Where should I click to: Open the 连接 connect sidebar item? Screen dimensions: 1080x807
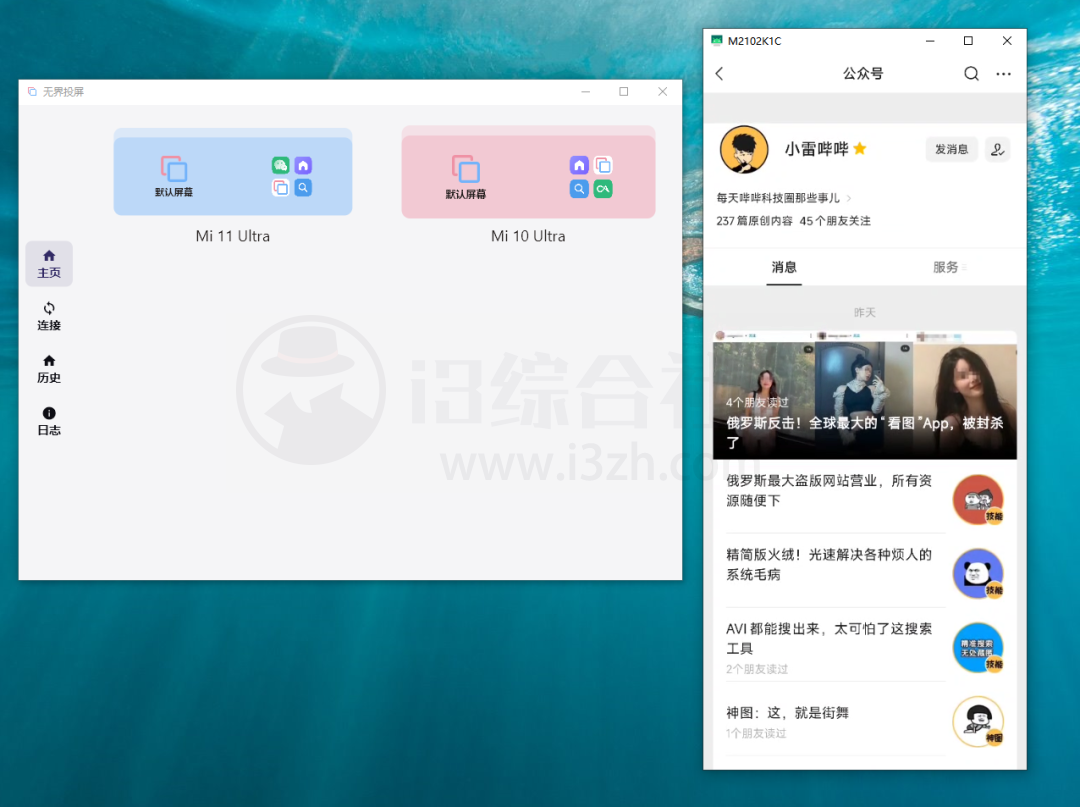click(49, 316)
